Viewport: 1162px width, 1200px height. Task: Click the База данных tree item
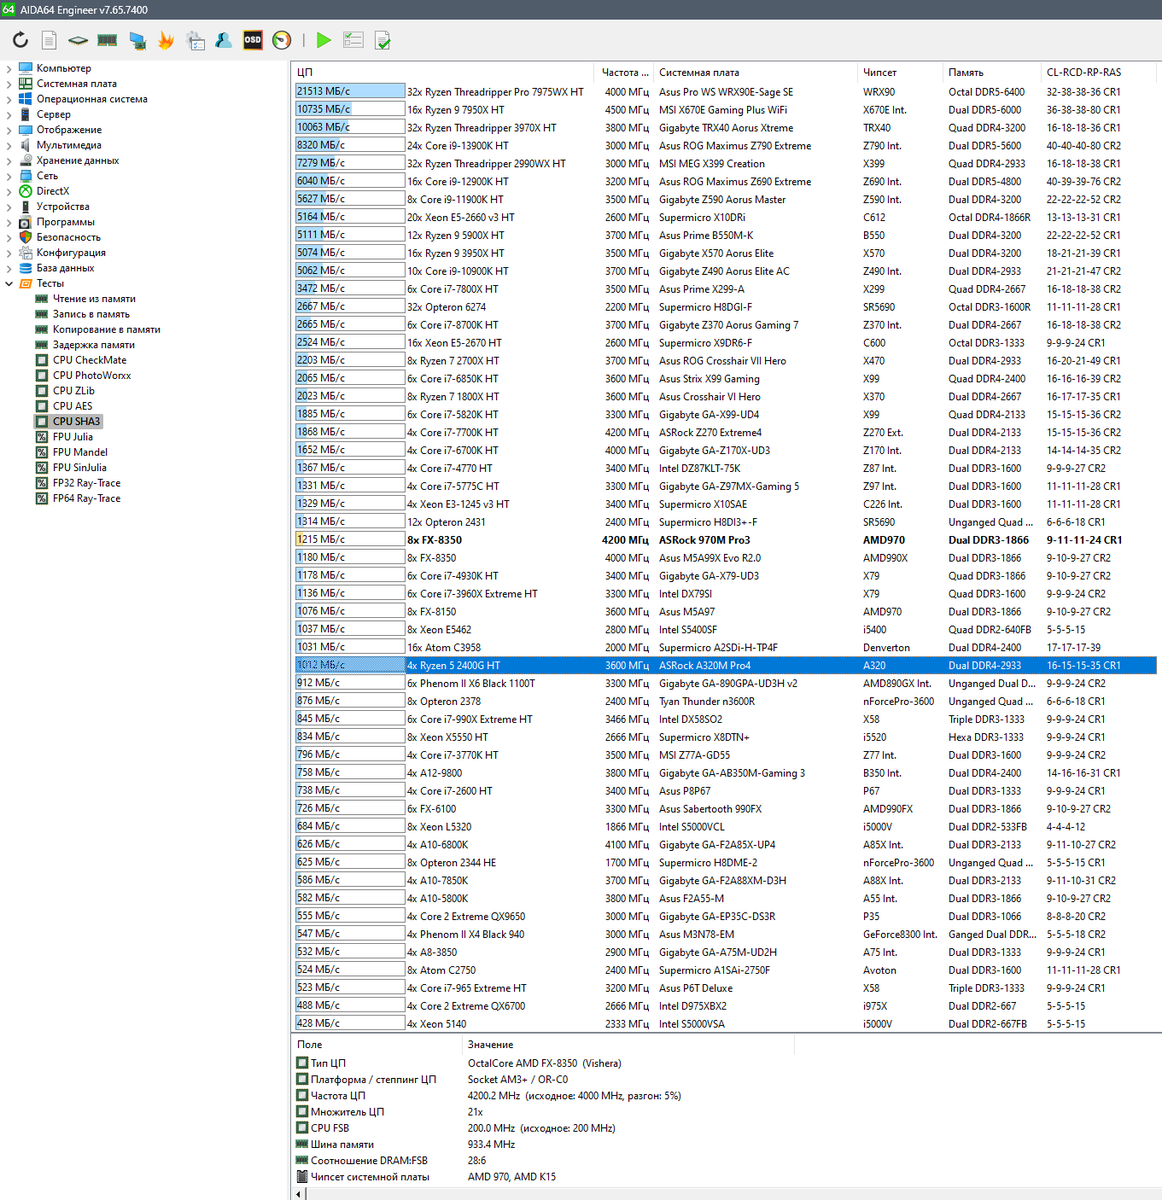(65, 268)
